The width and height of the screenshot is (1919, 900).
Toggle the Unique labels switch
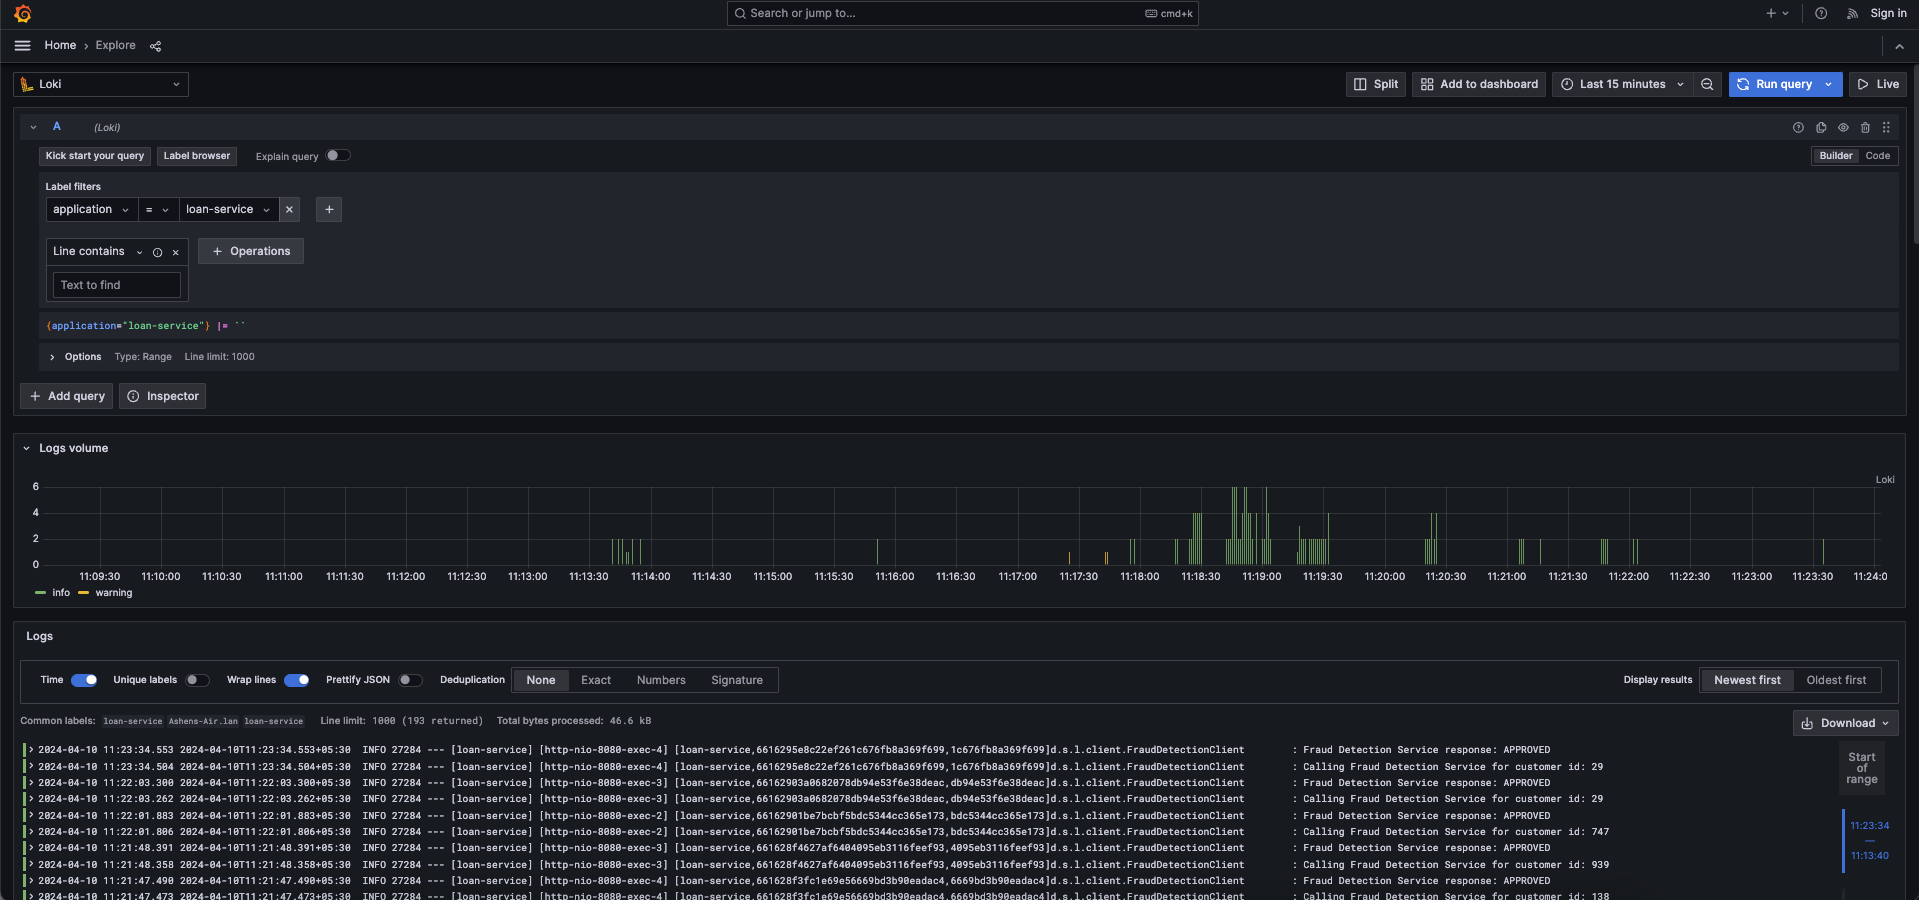click(x=197, y=680)
